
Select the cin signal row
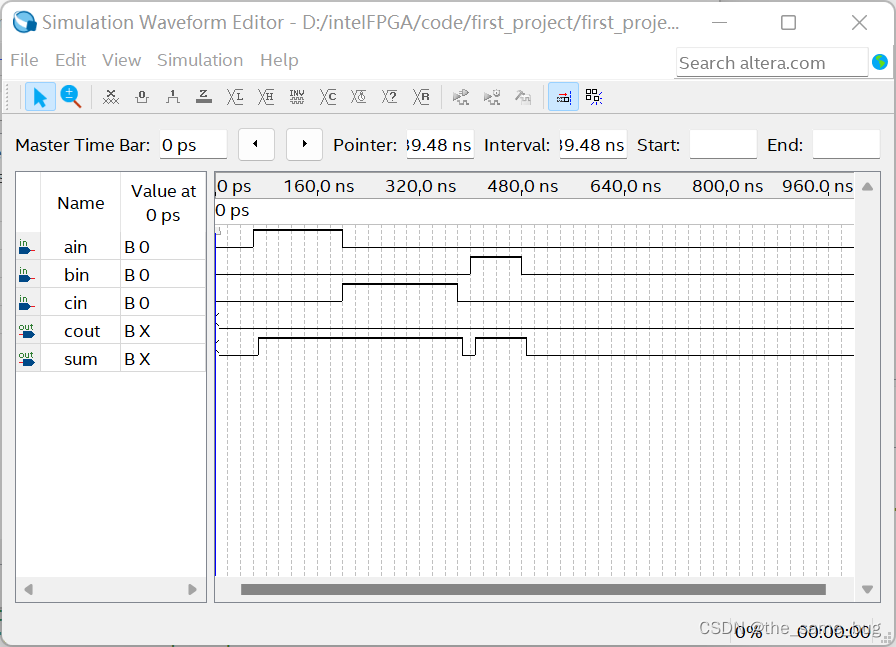[x=111, y=303]
